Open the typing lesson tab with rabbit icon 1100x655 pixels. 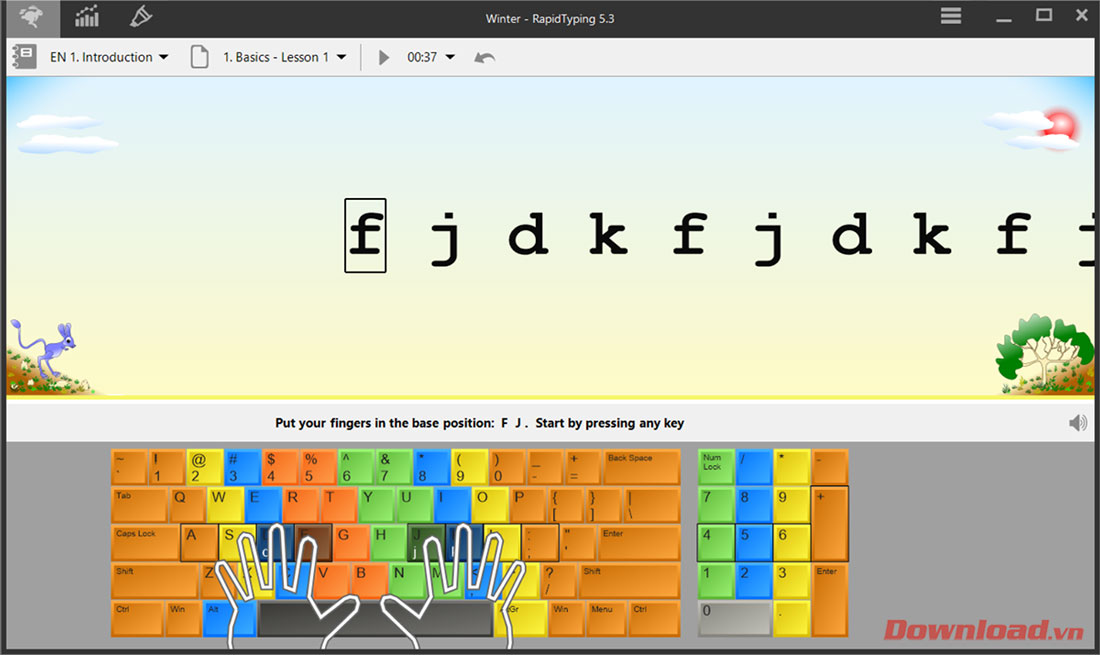31,16
